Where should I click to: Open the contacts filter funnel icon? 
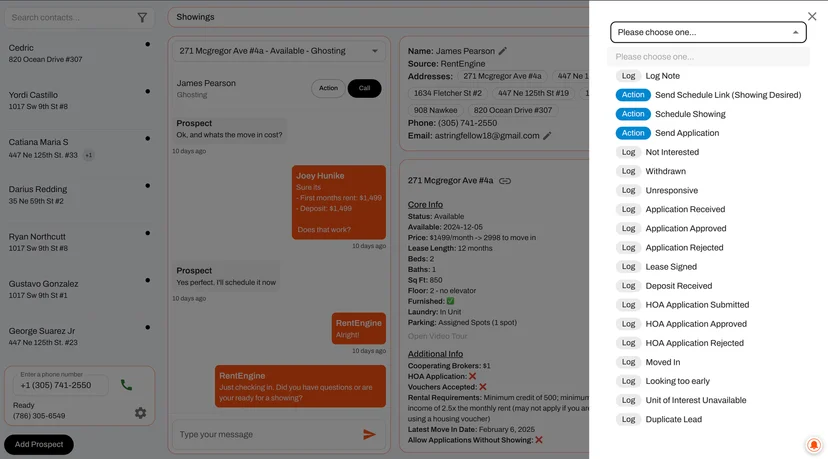click(142, 17)
